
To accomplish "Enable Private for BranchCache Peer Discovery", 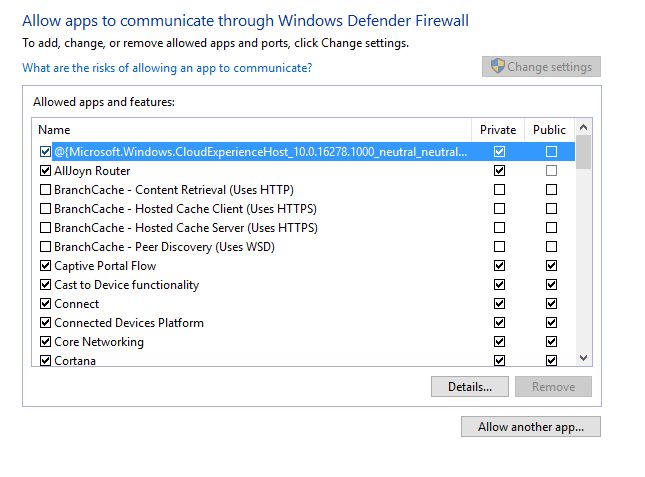I will (499, 247).
